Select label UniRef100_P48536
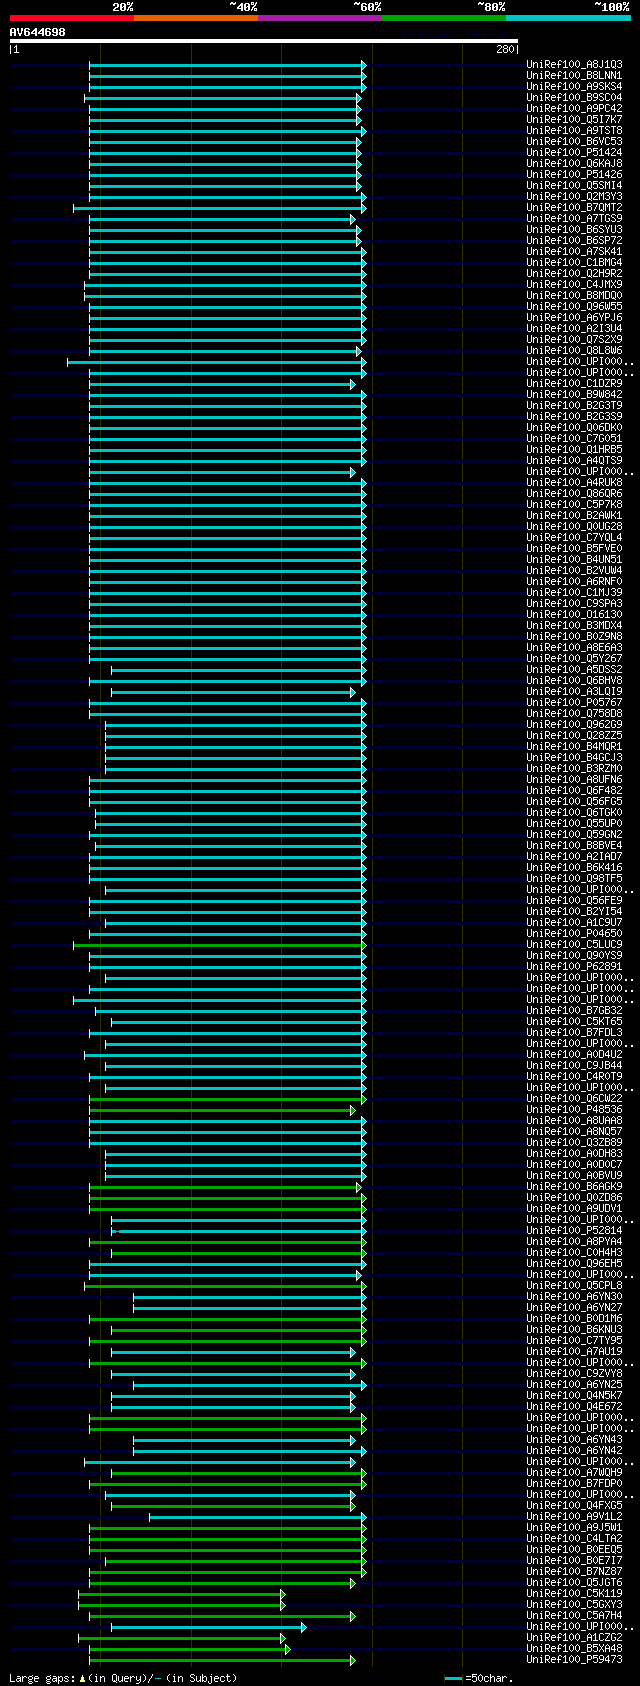 (x=574, y=1110)
